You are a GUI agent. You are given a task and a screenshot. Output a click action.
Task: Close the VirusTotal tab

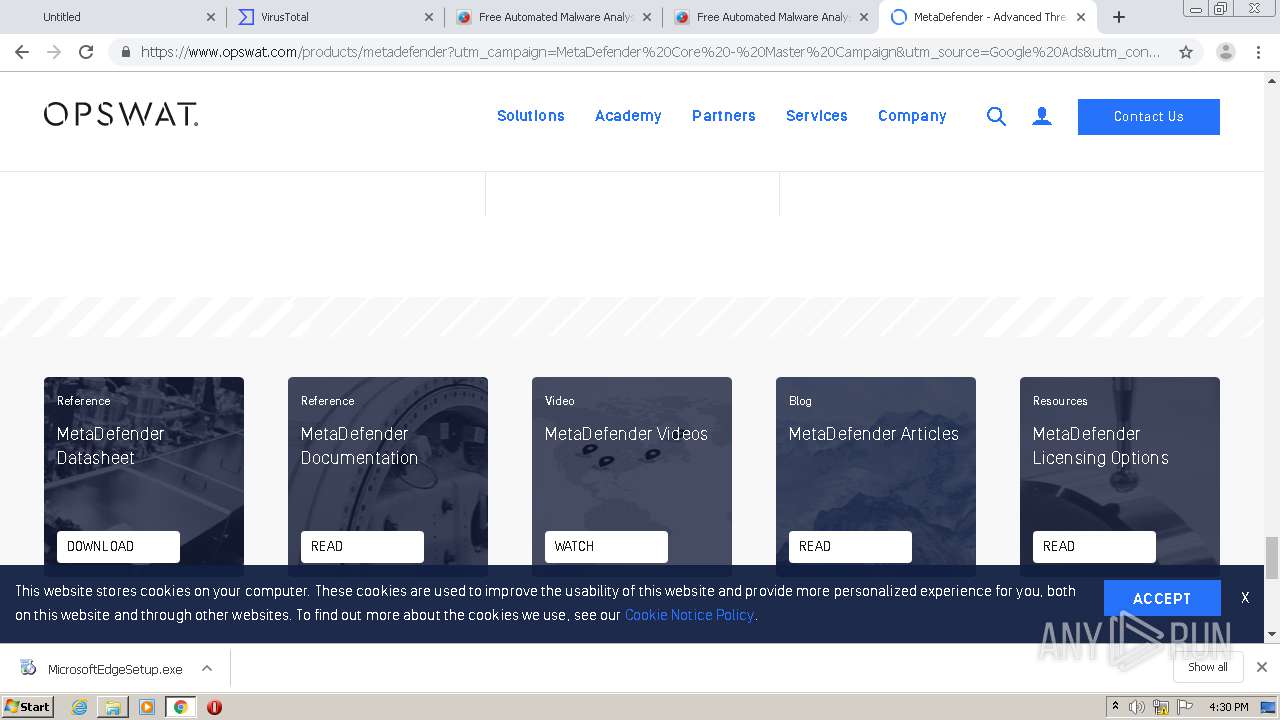pyautogui.click(x=428, y=17)
